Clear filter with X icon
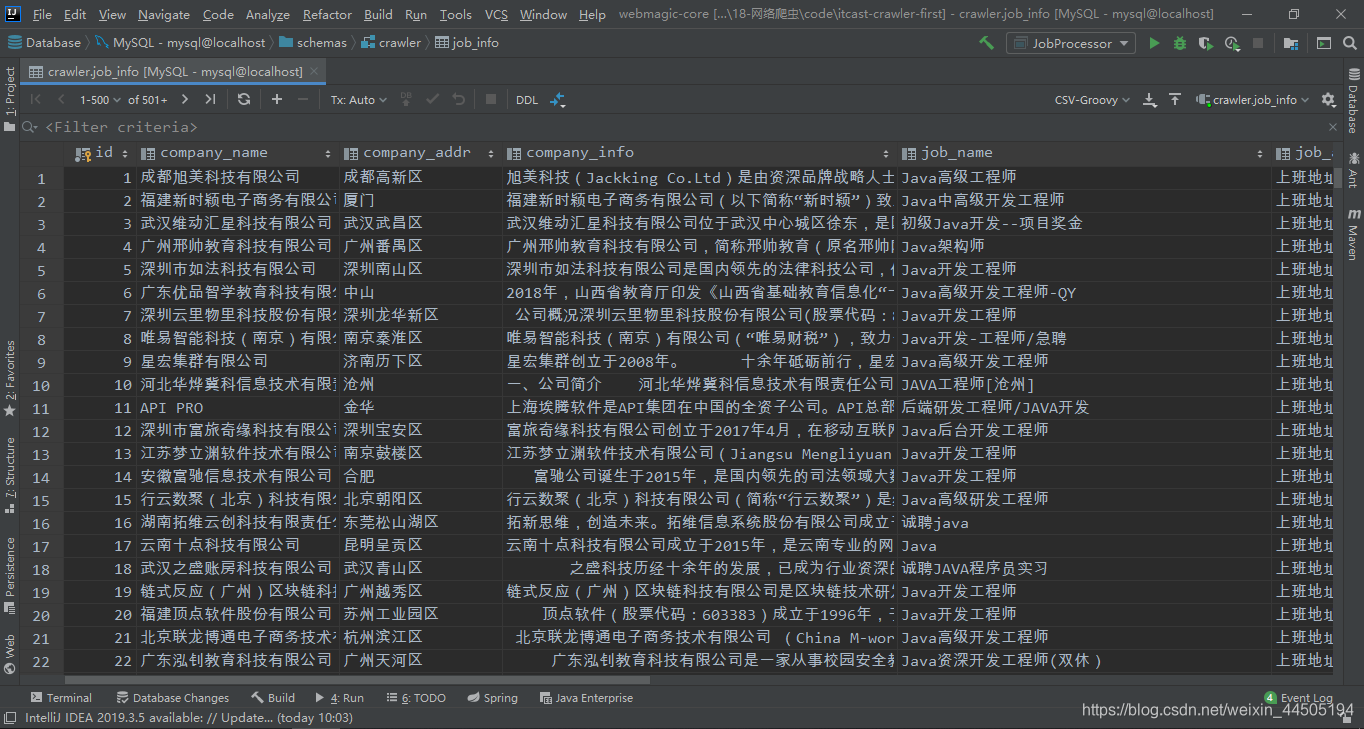Viewport: 1364px width, 729px height. [x=1332, y=127]
